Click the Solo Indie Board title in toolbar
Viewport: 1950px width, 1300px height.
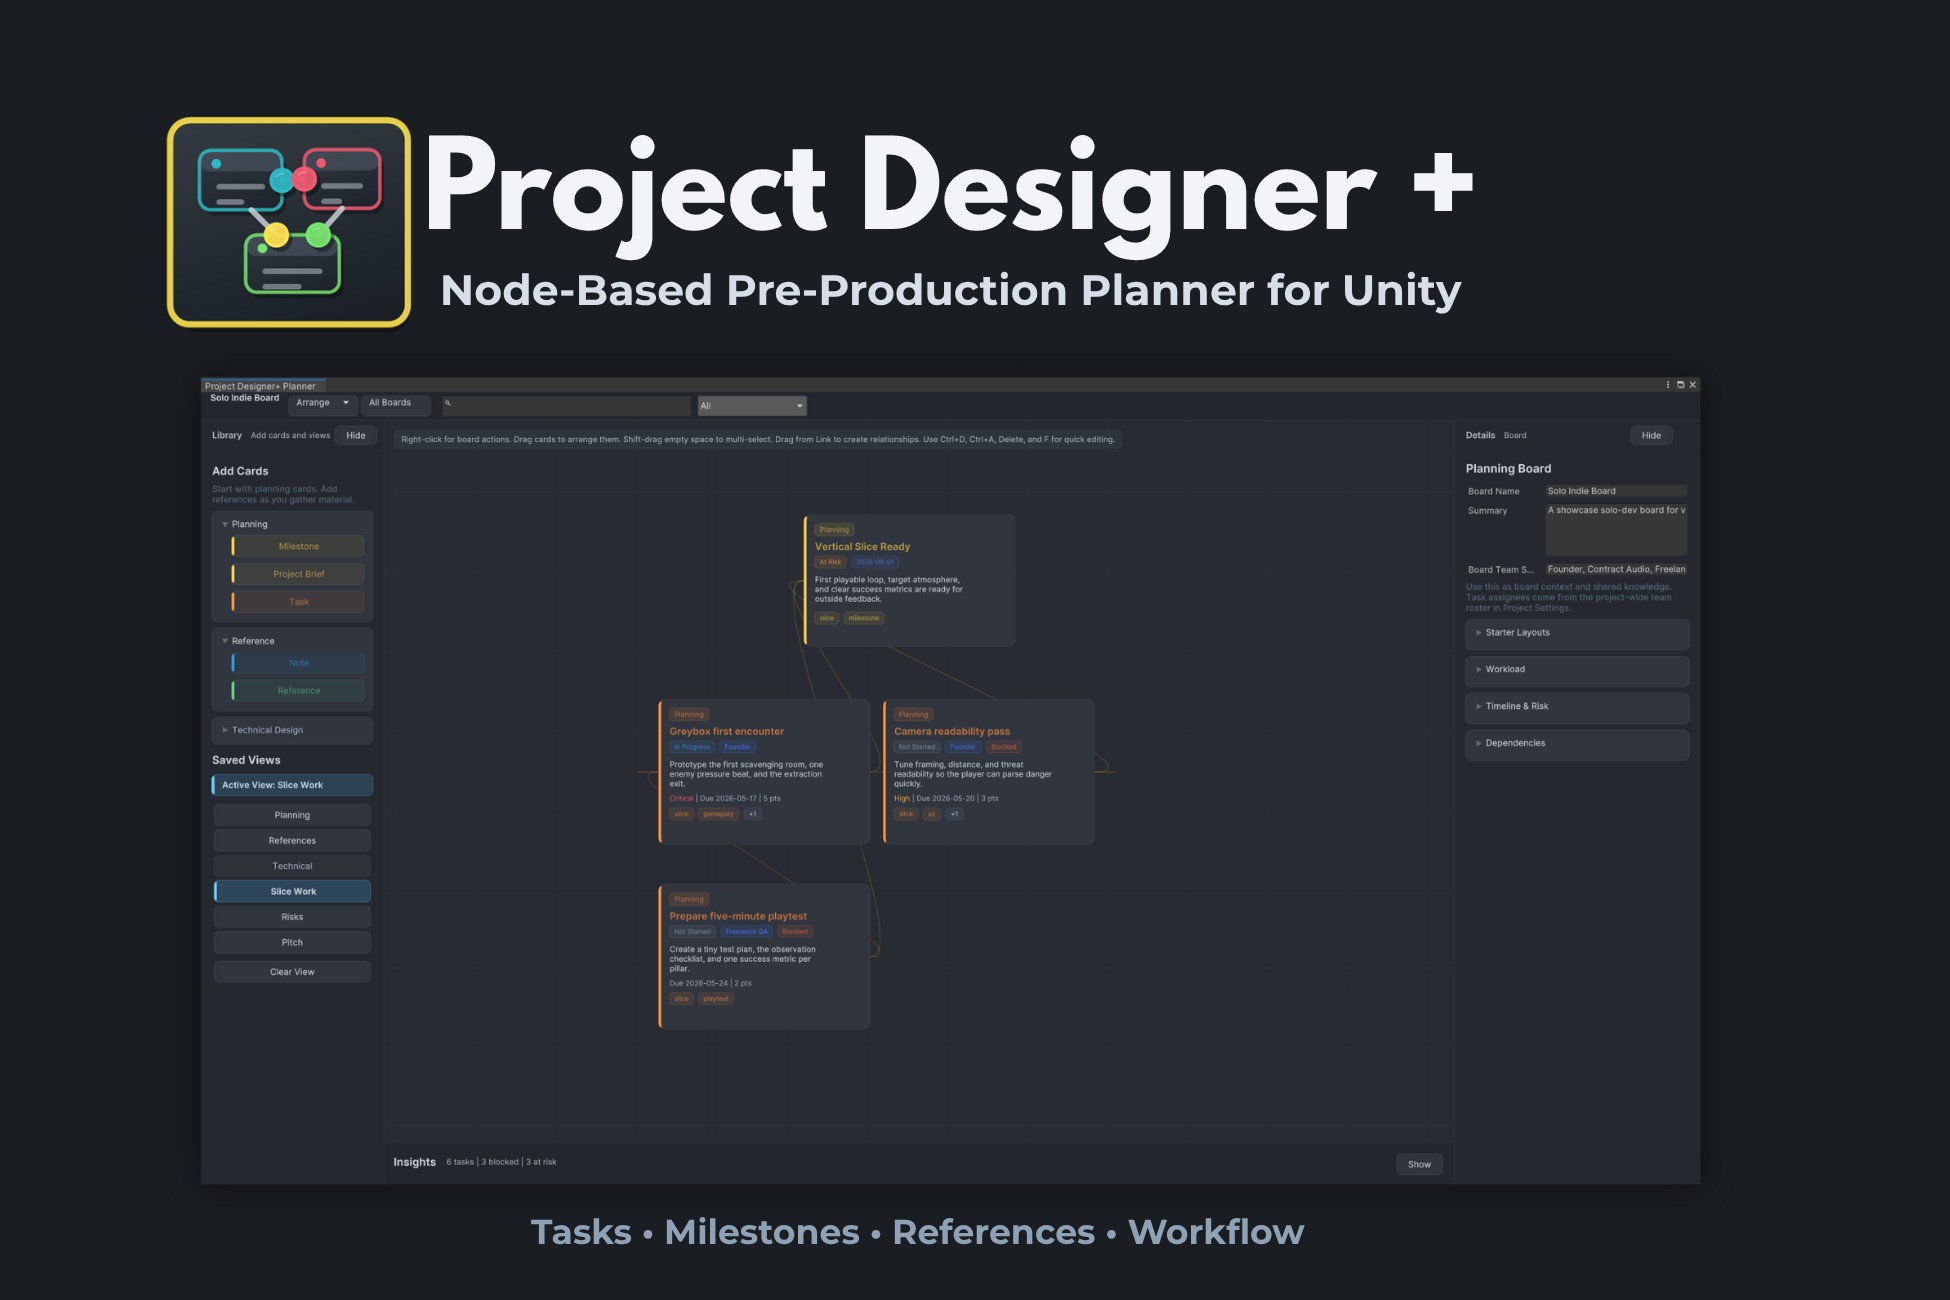[244, 399]
